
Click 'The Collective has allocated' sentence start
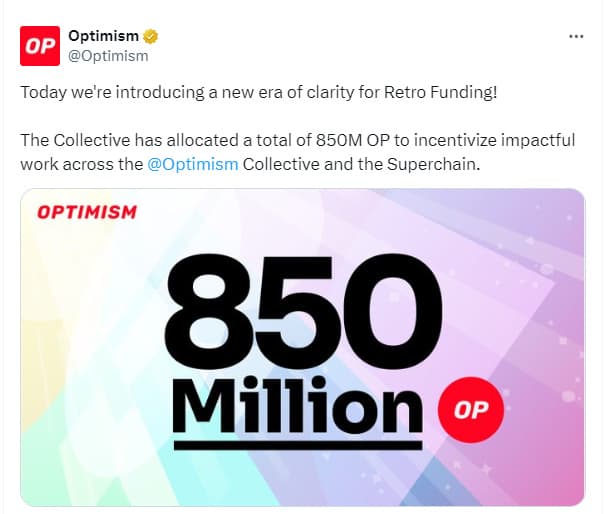point(129,140)
